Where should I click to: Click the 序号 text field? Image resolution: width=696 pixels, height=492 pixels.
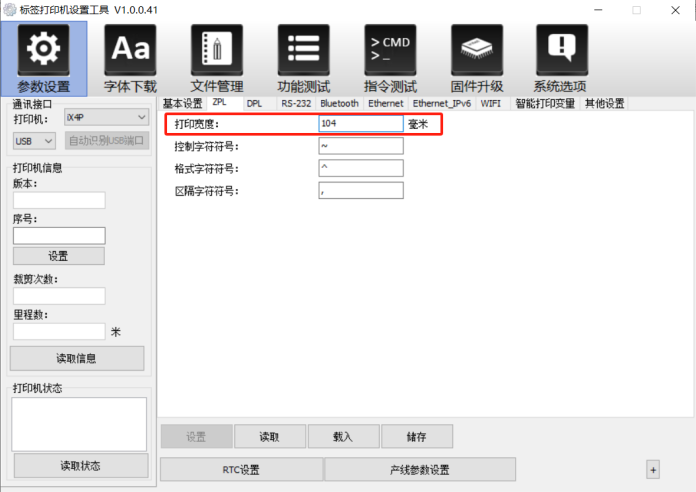point(59,236)
